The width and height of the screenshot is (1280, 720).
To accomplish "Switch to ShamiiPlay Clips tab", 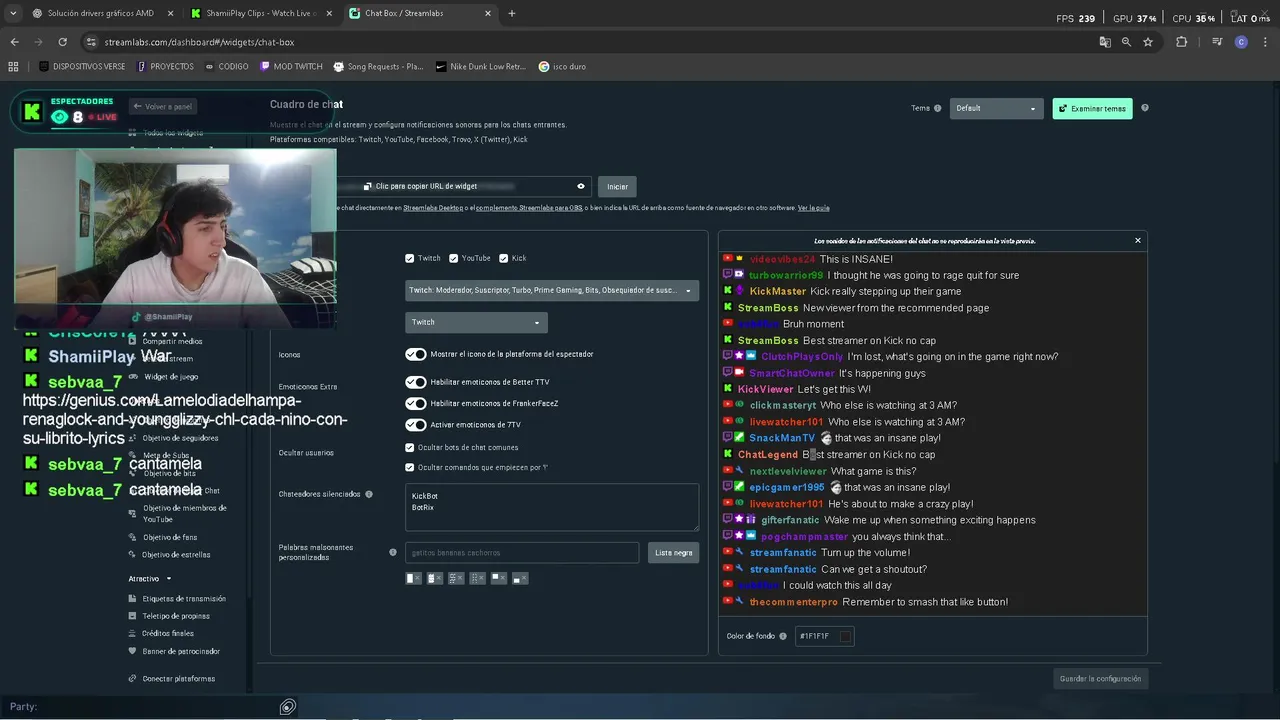I will click(262, 13).
